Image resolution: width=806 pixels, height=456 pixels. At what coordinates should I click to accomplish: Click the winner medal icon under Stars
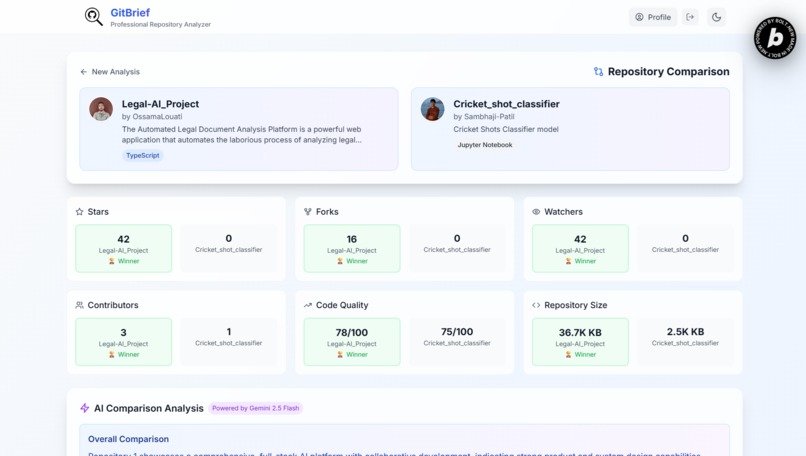point(112,261)
